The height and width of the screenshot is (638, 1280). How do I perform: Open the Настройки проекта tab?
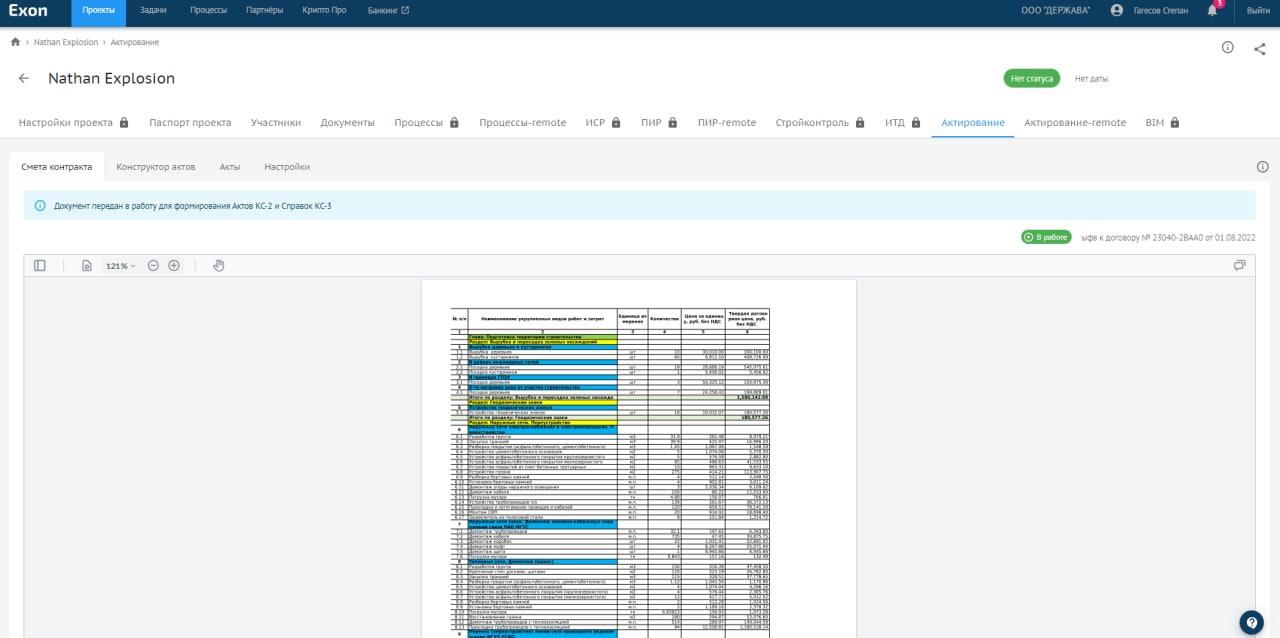tap(74, 123)
